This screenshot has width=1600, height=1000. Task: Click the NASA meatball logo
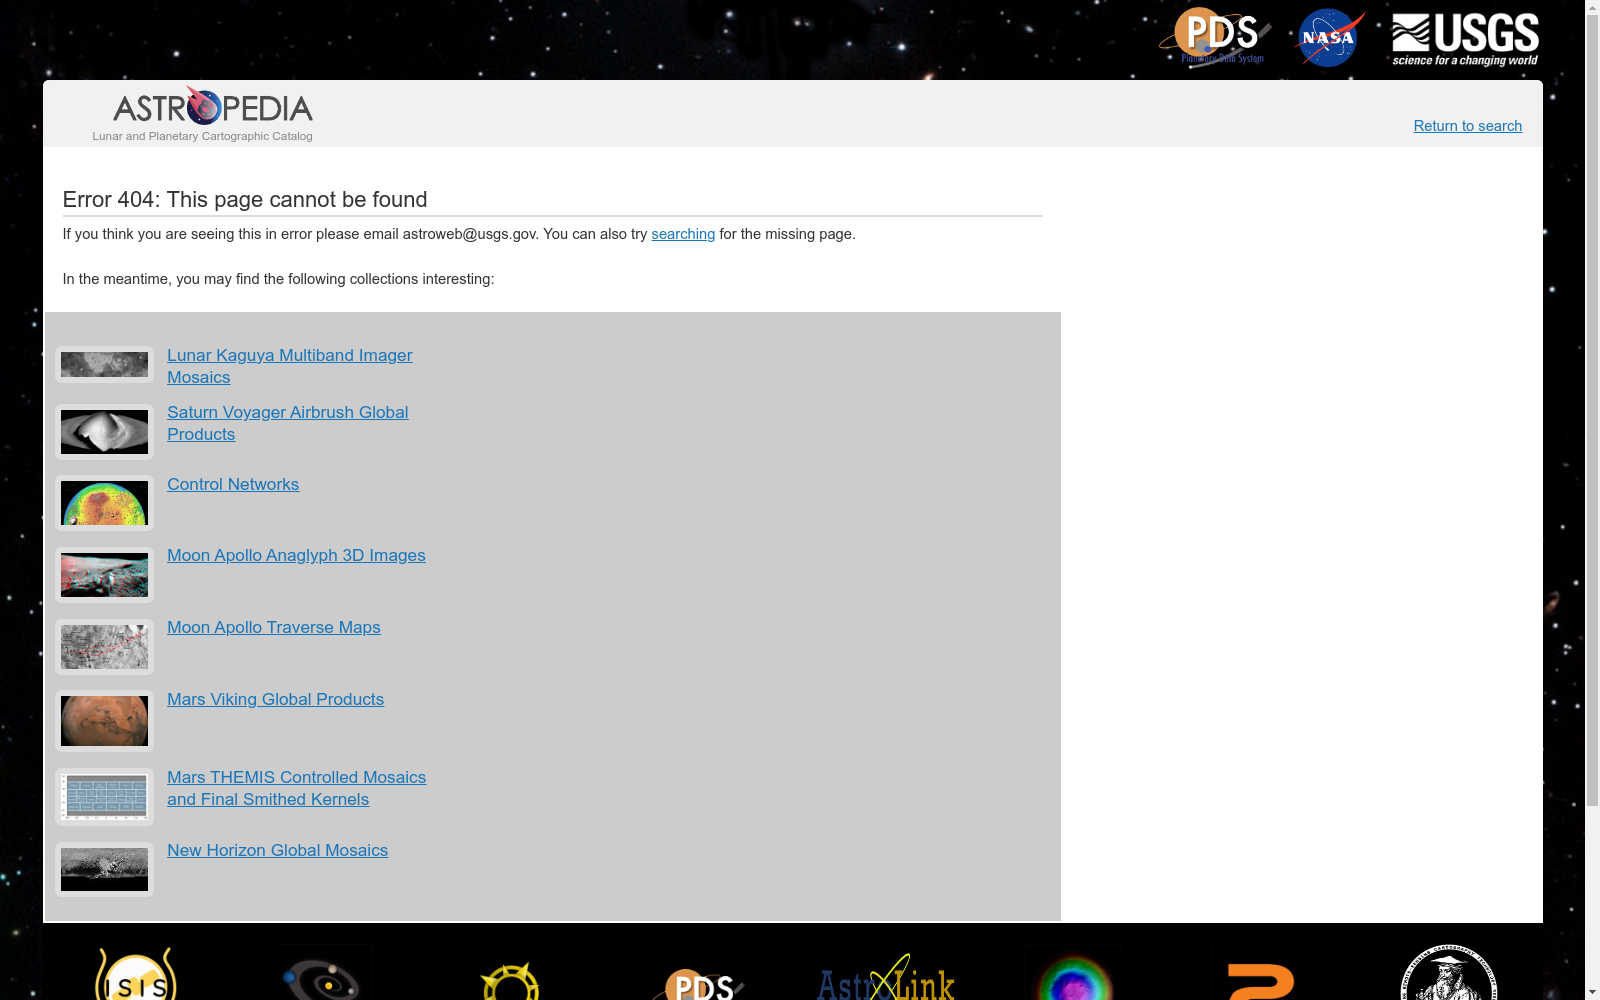pyautogui.click(x=1330, y=38)
